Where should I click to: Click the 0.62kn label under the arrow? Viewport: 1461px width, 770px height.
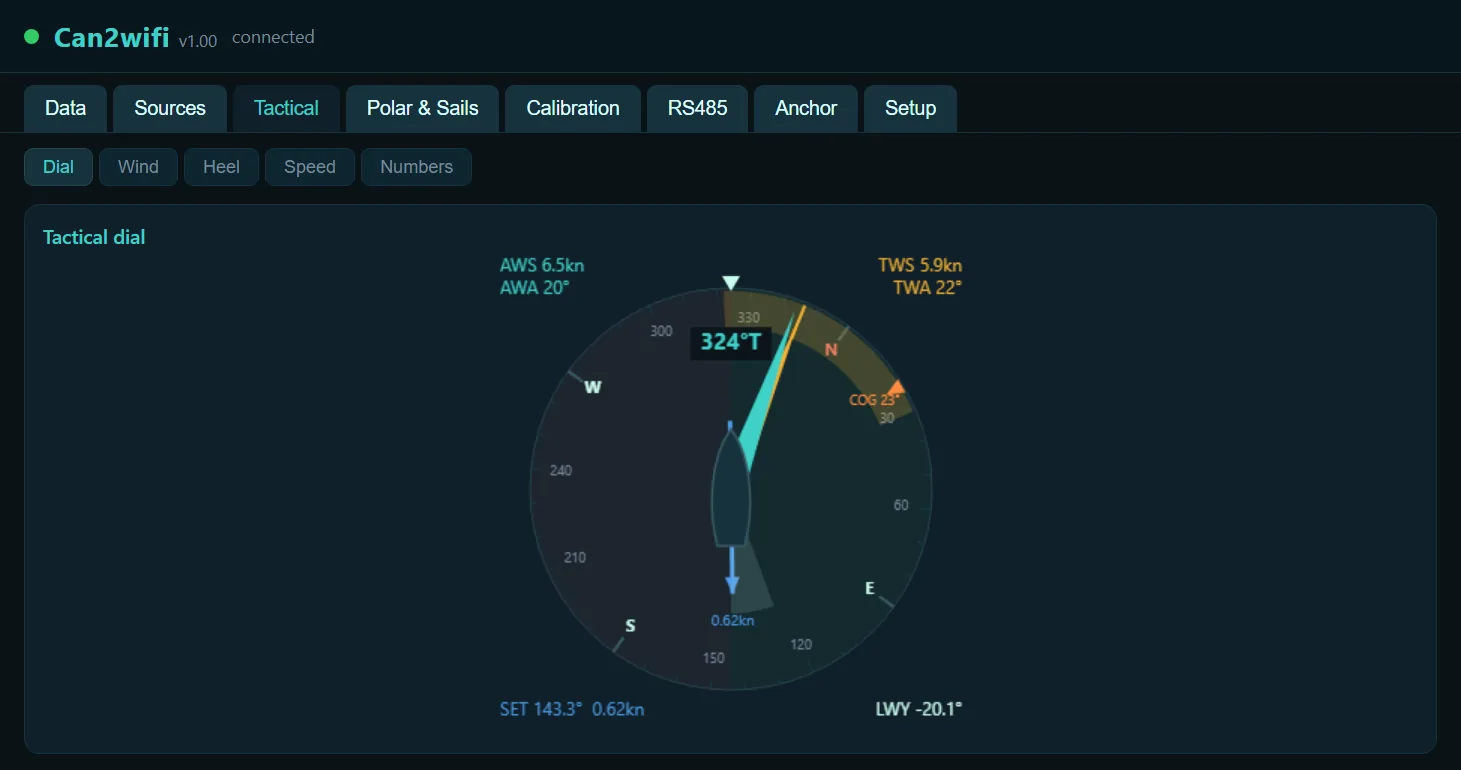coord(732,620)
